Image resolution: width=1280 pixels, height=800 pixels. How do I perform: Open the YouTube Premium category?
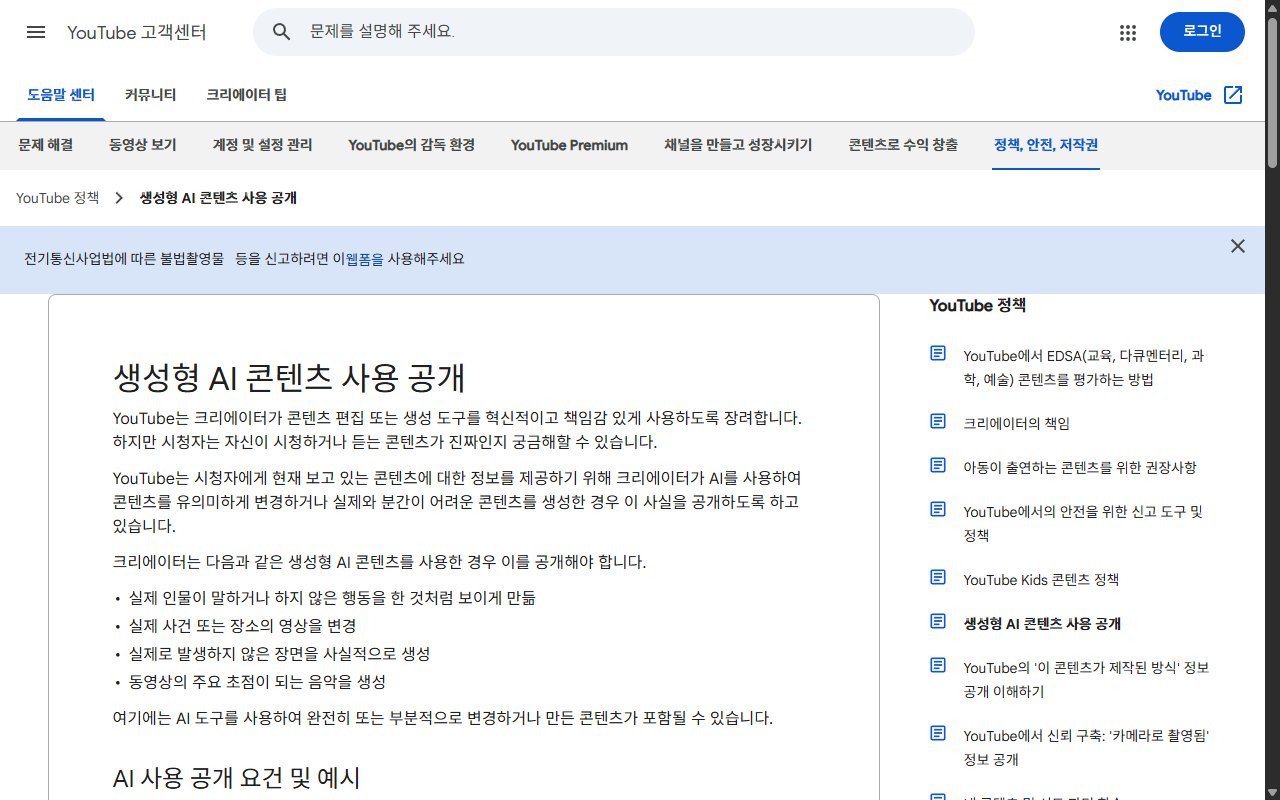pos(570,145)
